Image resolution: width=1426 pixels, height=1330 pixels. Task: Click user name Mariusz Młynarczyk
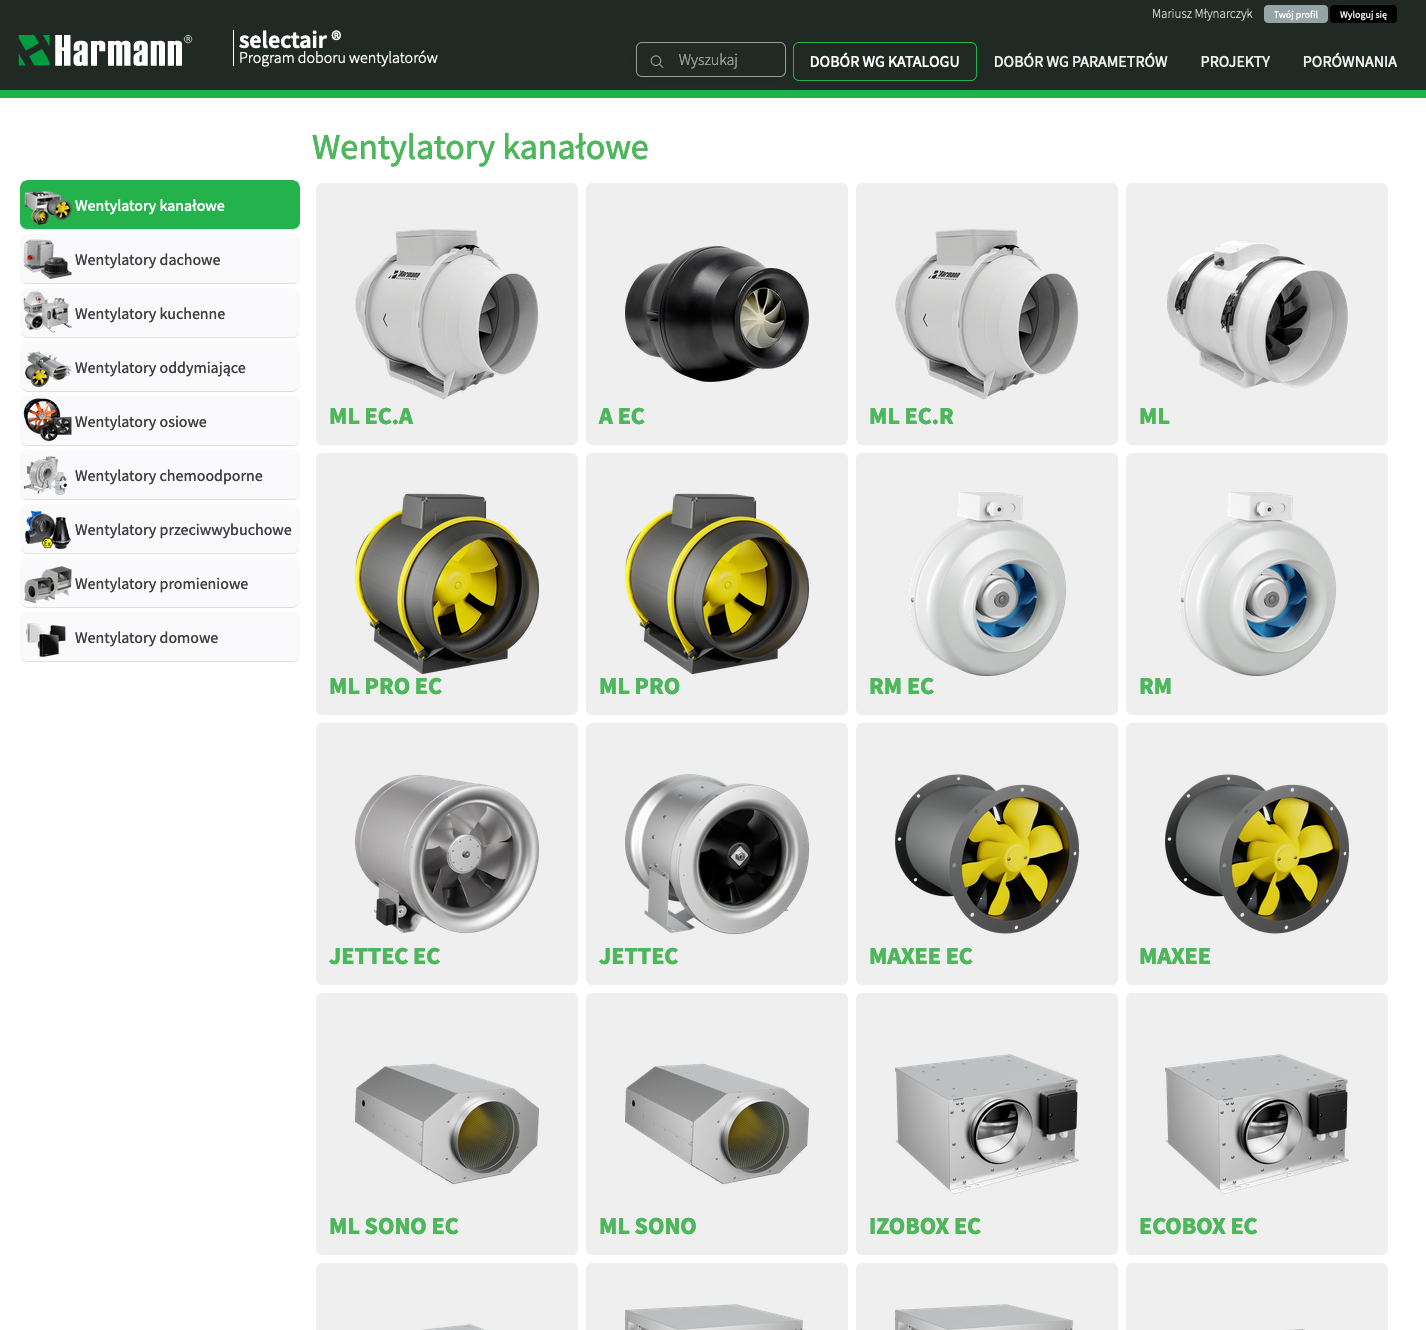(1202, 14)
